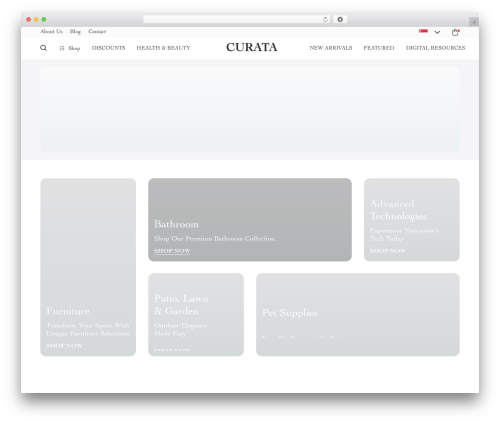Screen dimensions: 500x423
Task: Click the green maximize window button
Action: click(x=44, y=19)
